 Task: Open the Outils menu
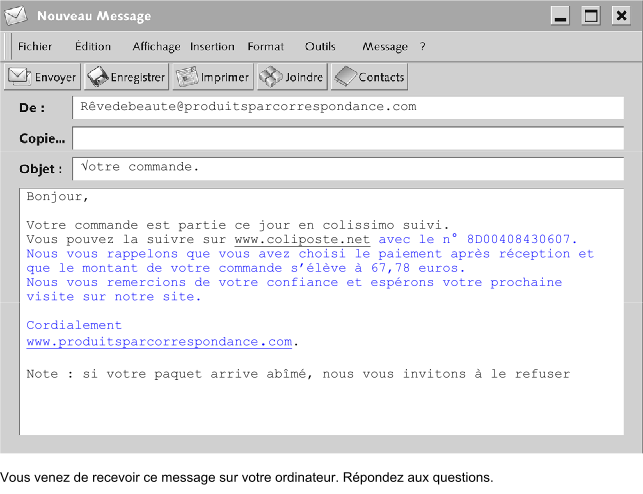click(320, 46)
